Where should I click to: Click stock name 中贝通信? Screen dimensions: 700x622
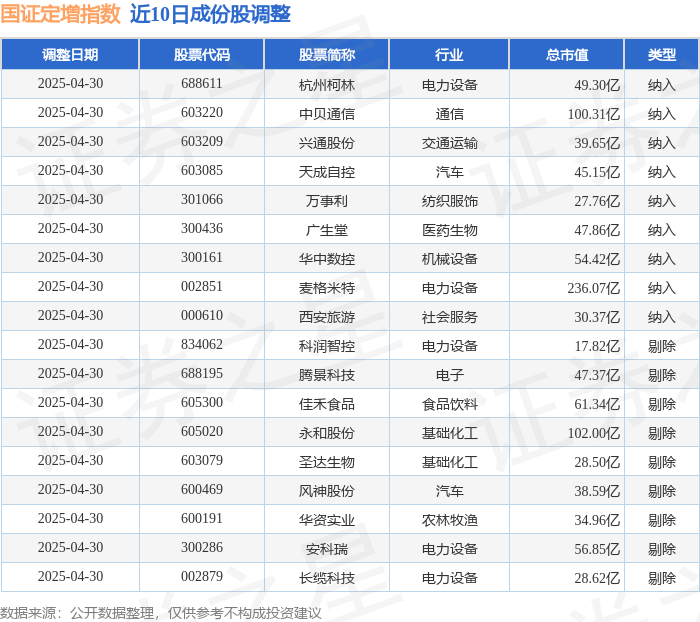[327, 114]
